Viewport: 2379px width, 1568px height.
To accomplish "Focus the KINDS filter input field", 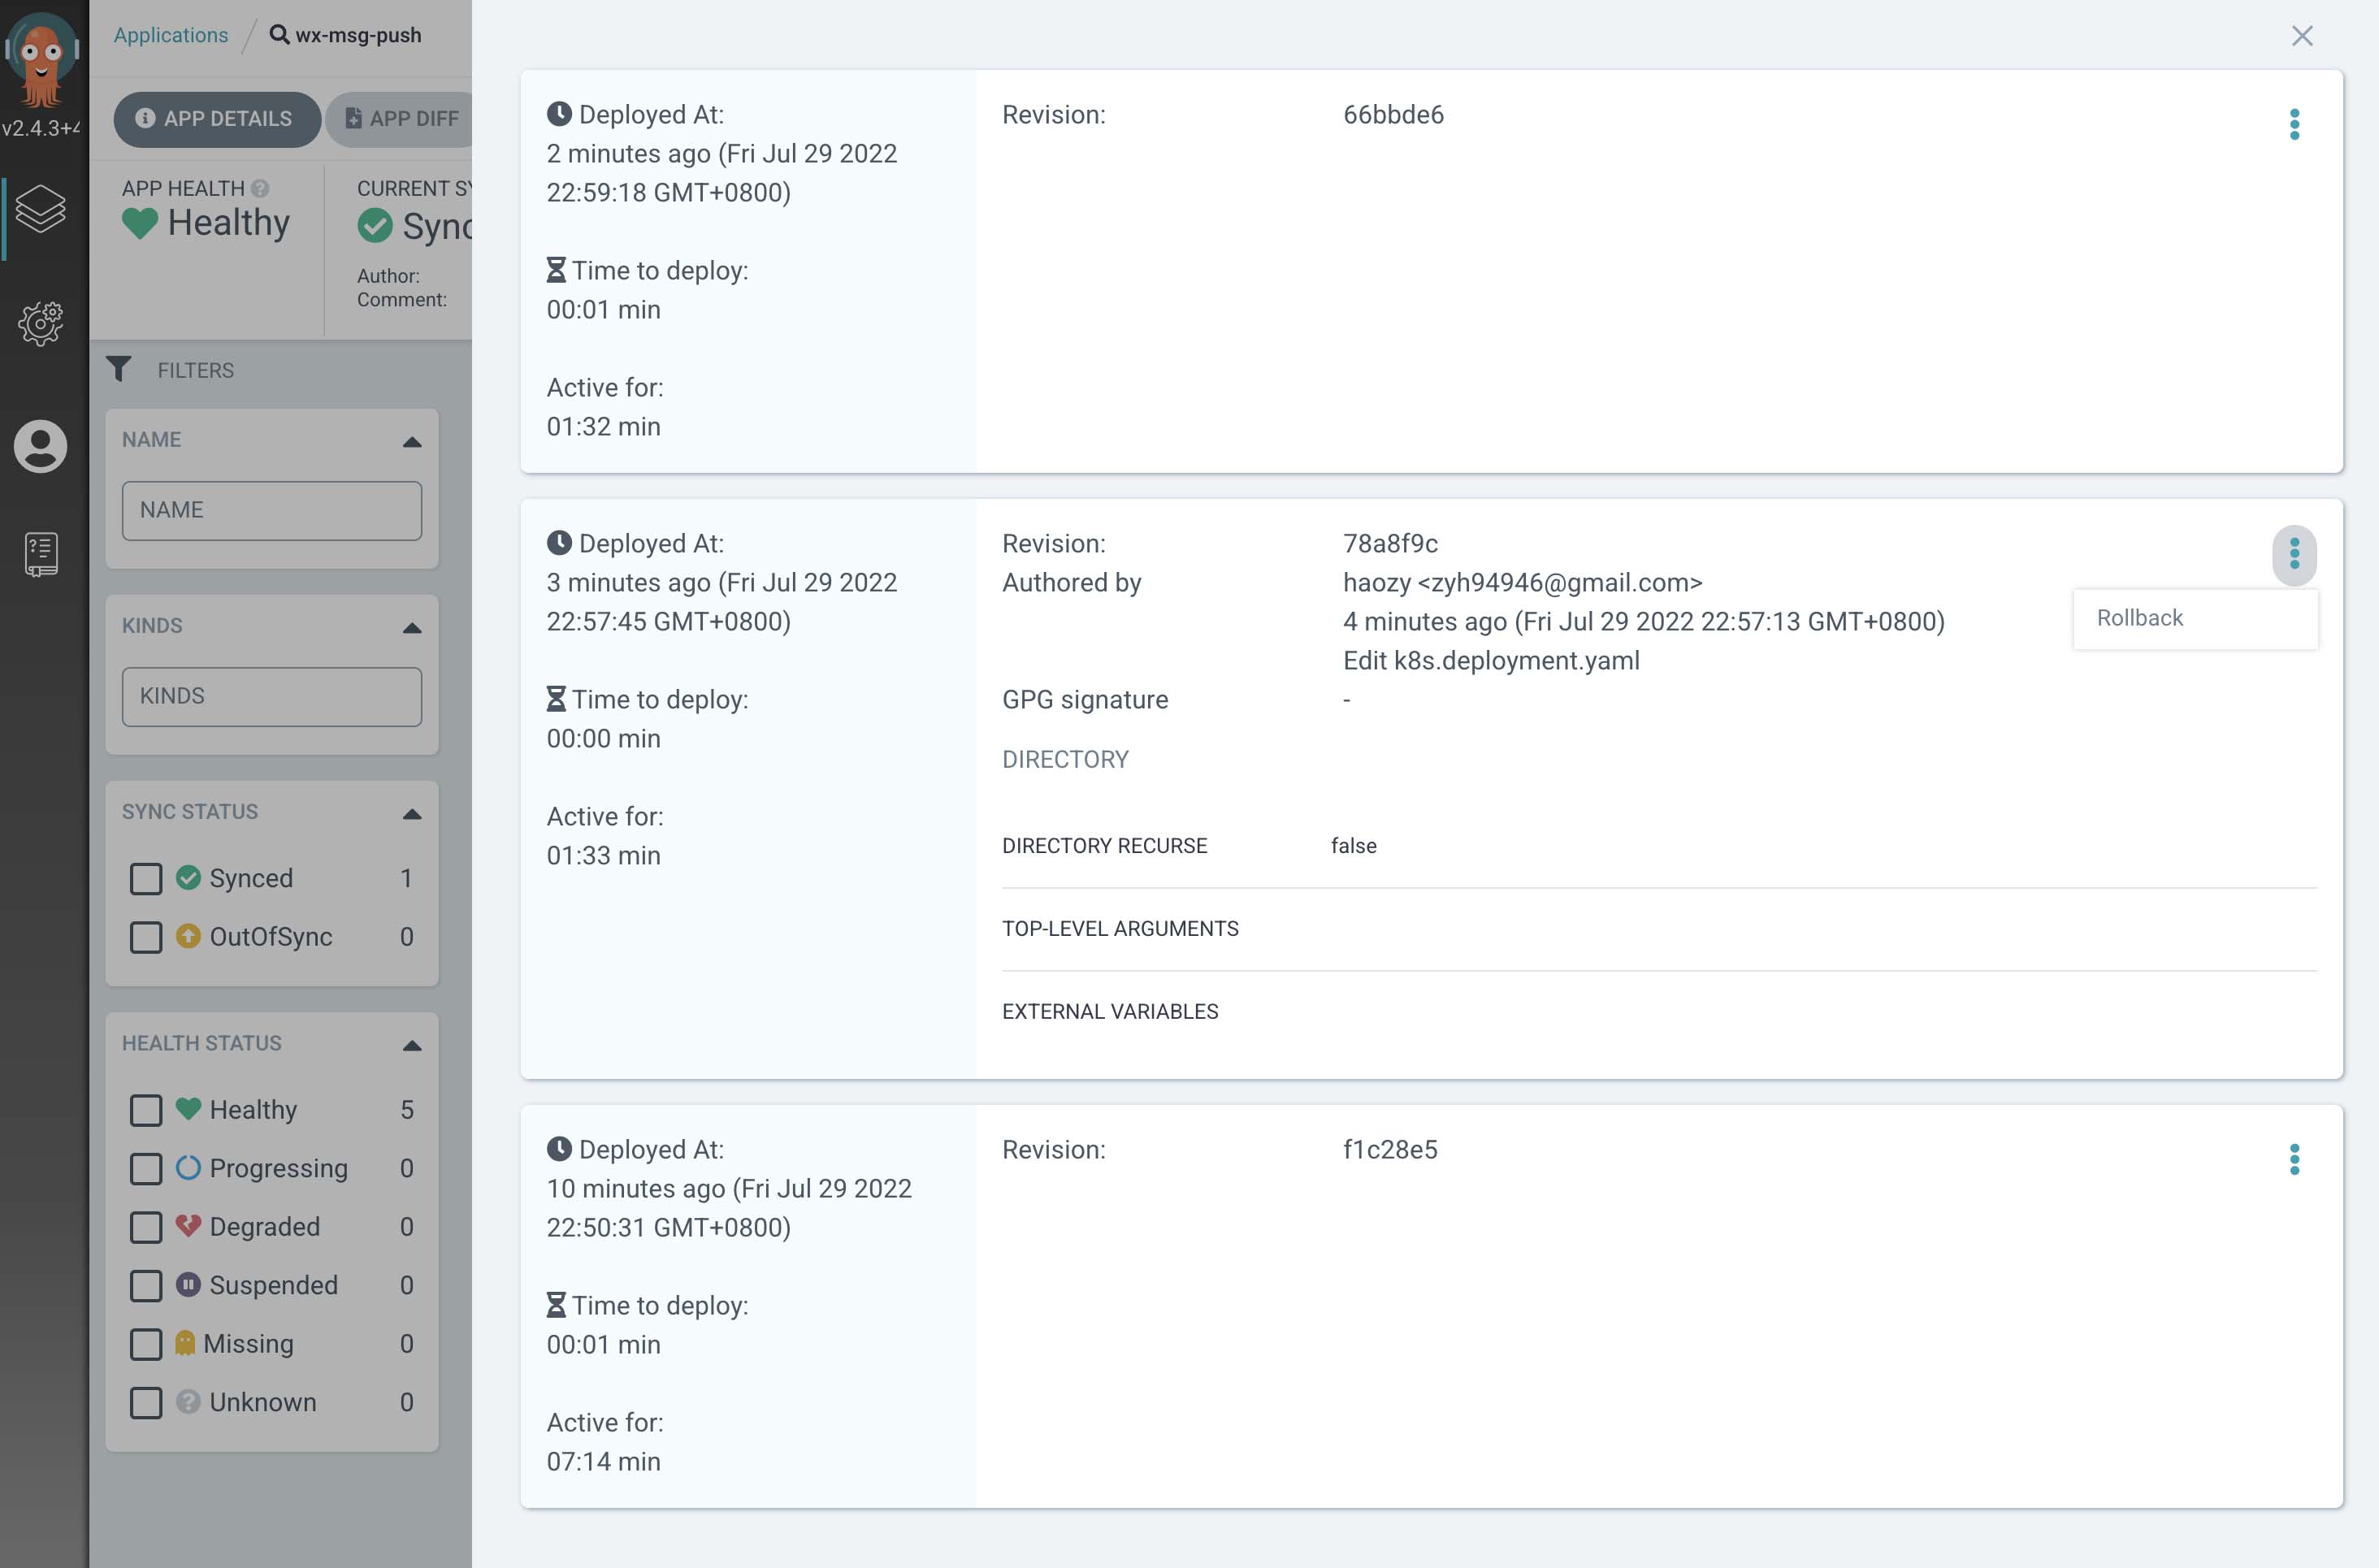I will point(272,697).
